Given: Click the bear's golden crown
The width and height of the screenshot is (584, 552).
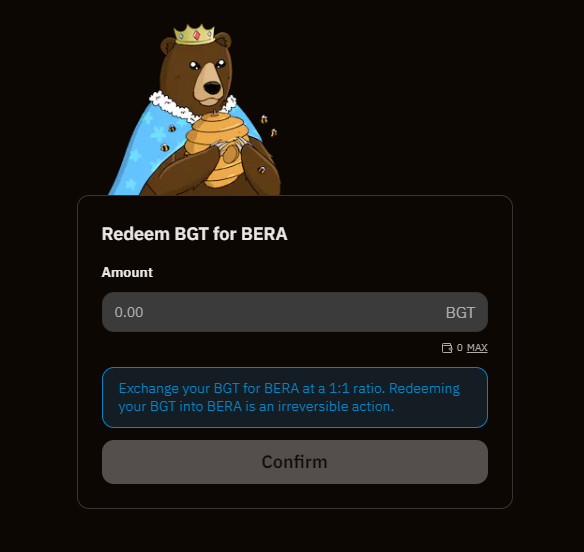Looking at the screenshot, I should [194, 35].
